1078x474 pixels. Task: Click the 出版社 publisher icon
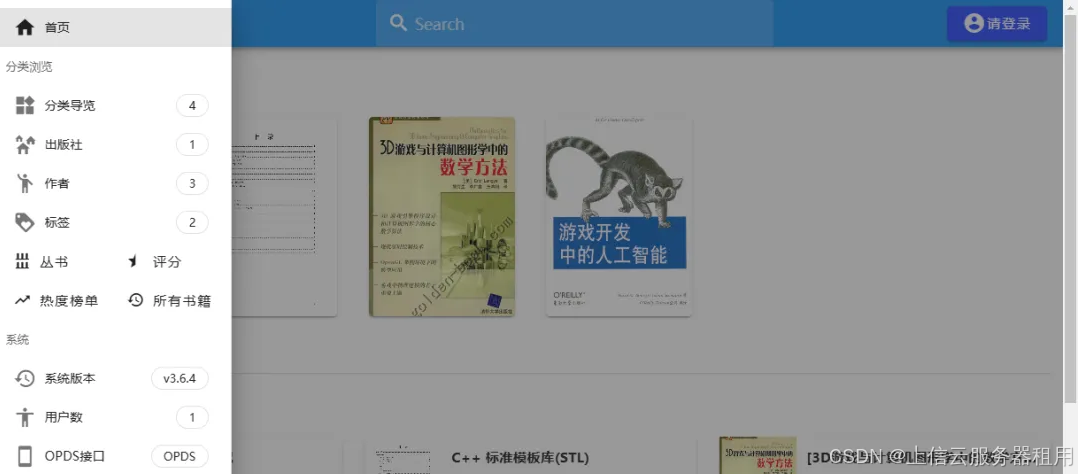pyautogui.click(x=25, y=144)
